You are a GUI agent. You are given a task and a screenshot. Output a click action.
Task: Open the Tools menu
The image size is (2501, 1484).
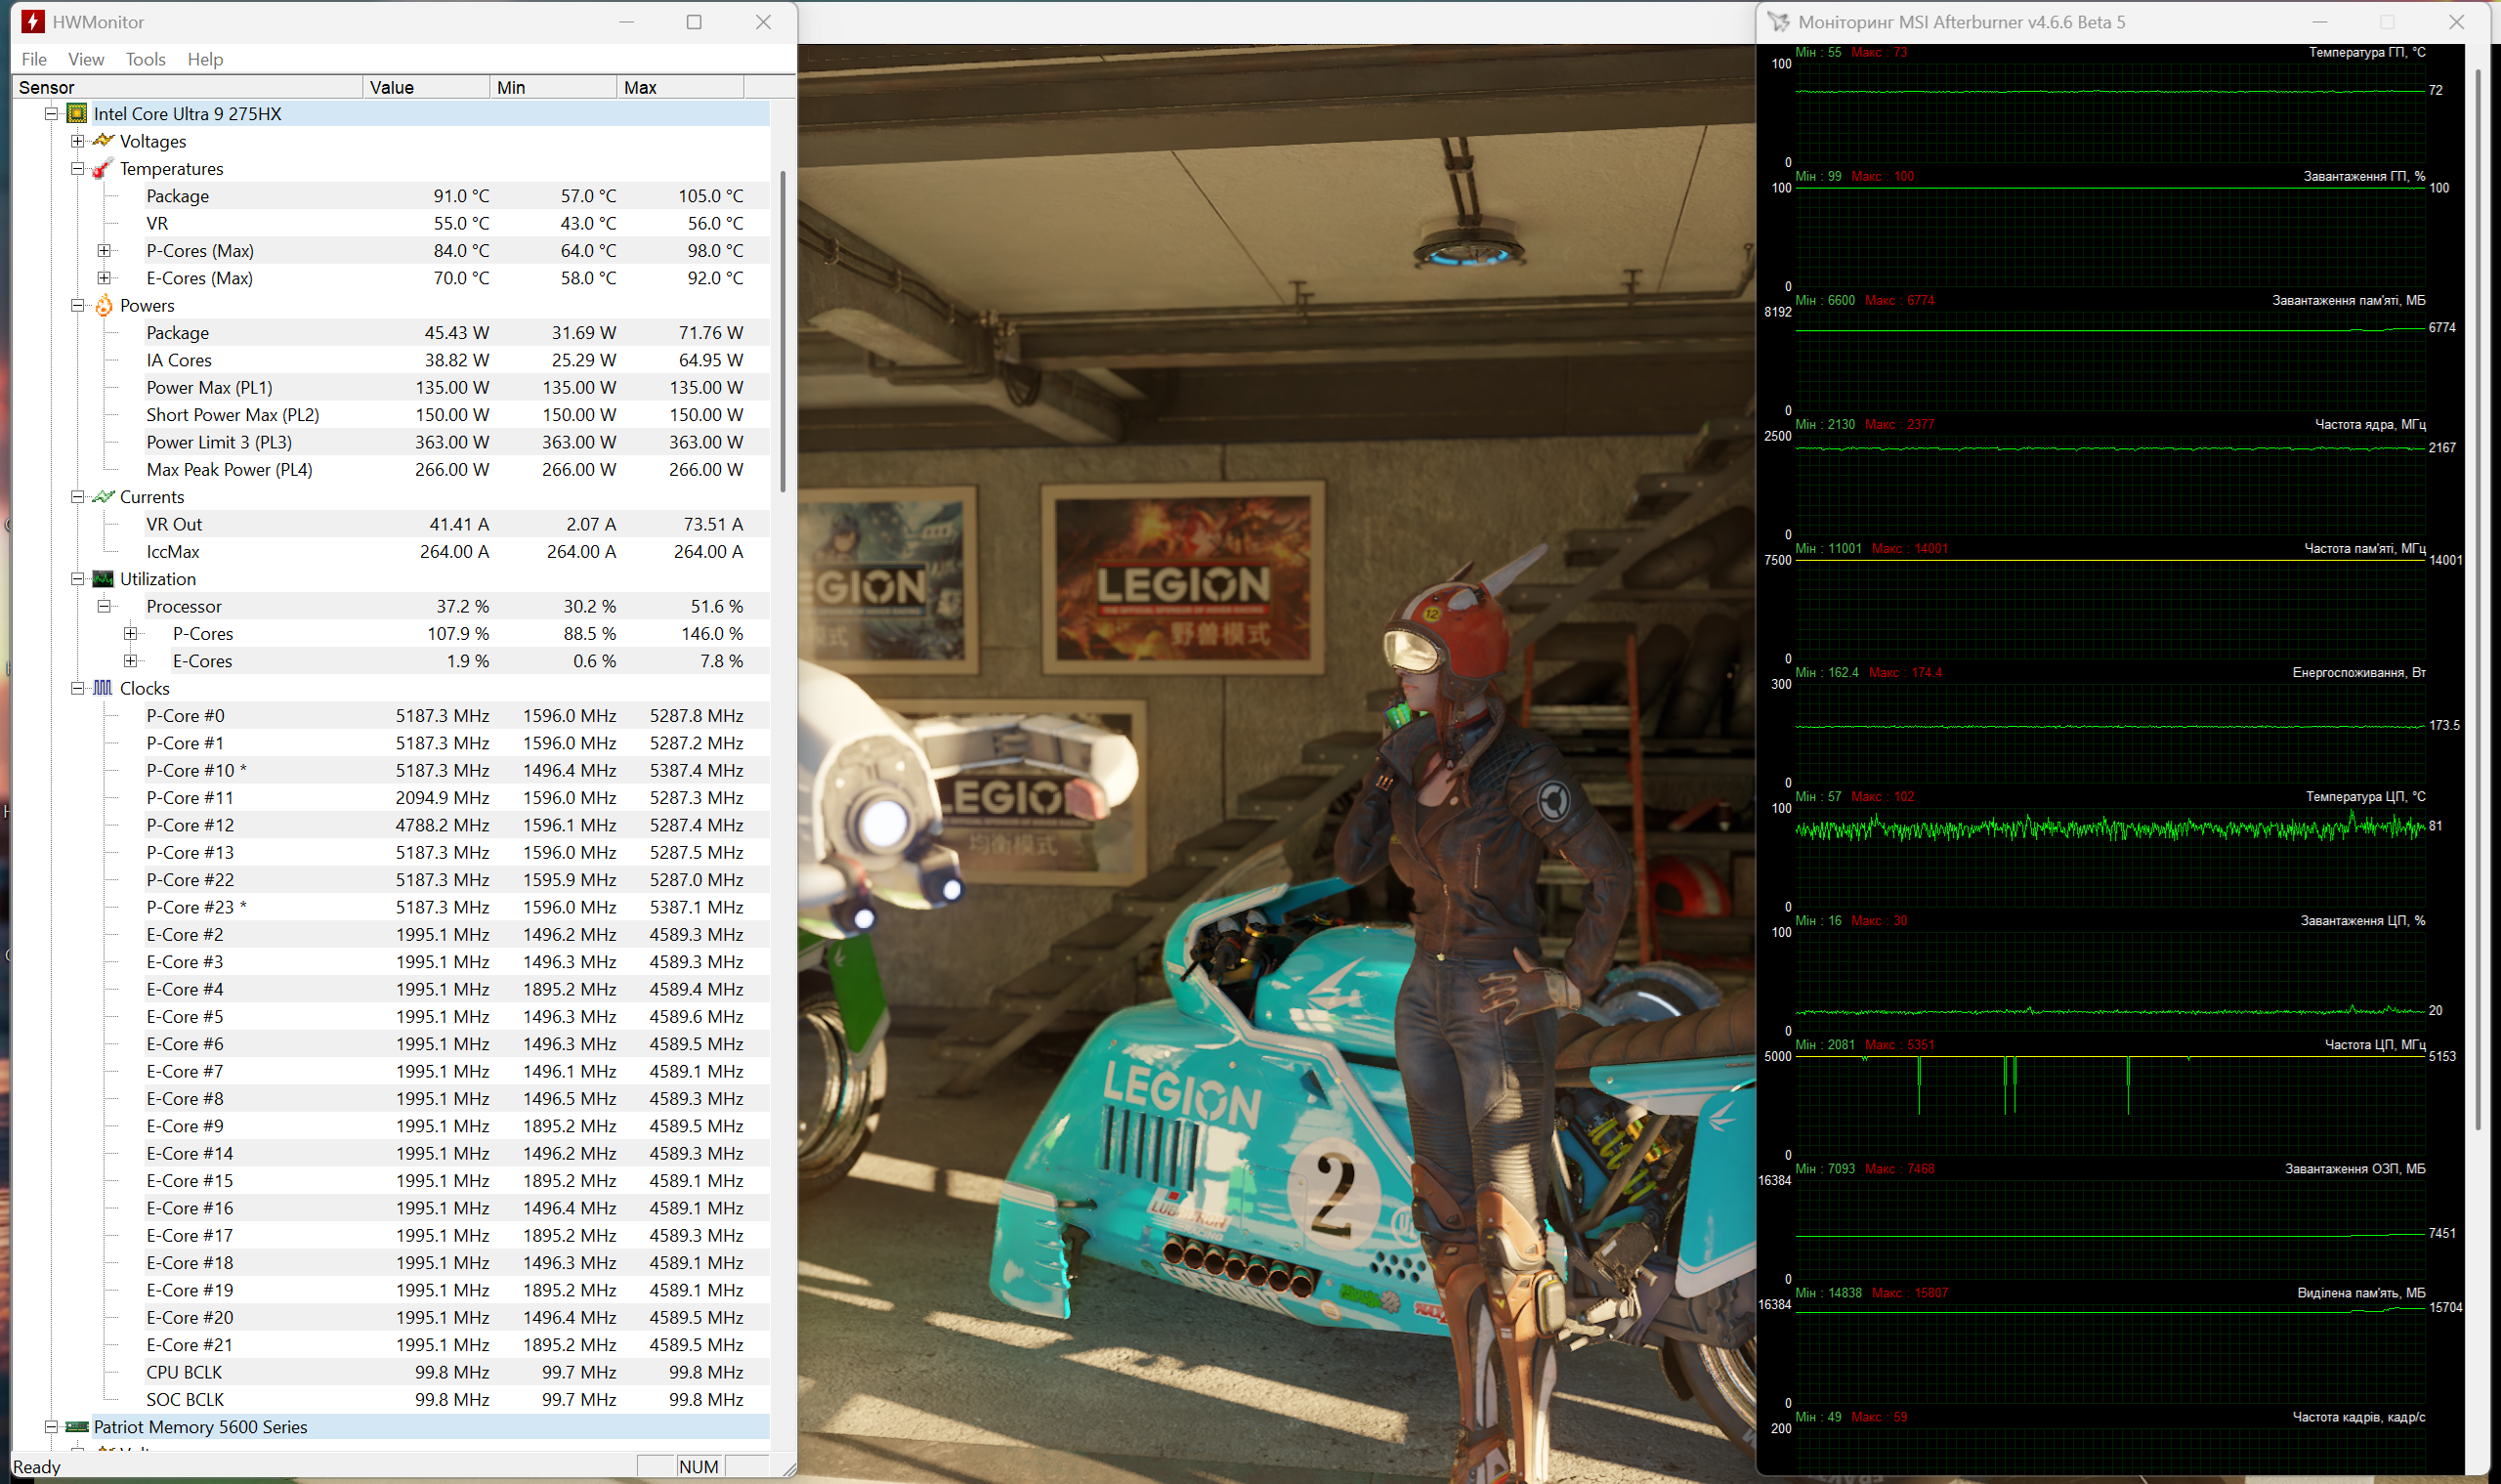pyautogui.click(x=145, y=59)
